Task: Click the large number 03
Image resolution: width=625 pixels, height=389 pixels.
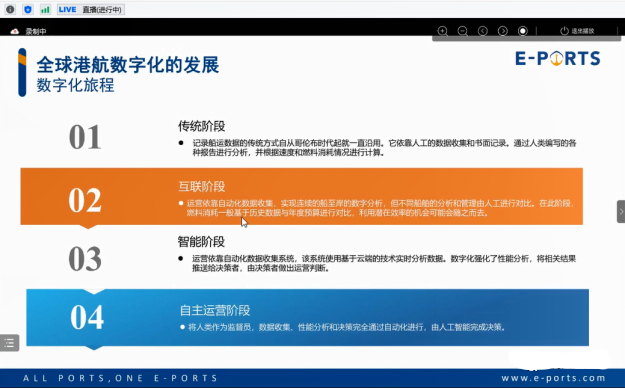Action: (x=85, y=259)
